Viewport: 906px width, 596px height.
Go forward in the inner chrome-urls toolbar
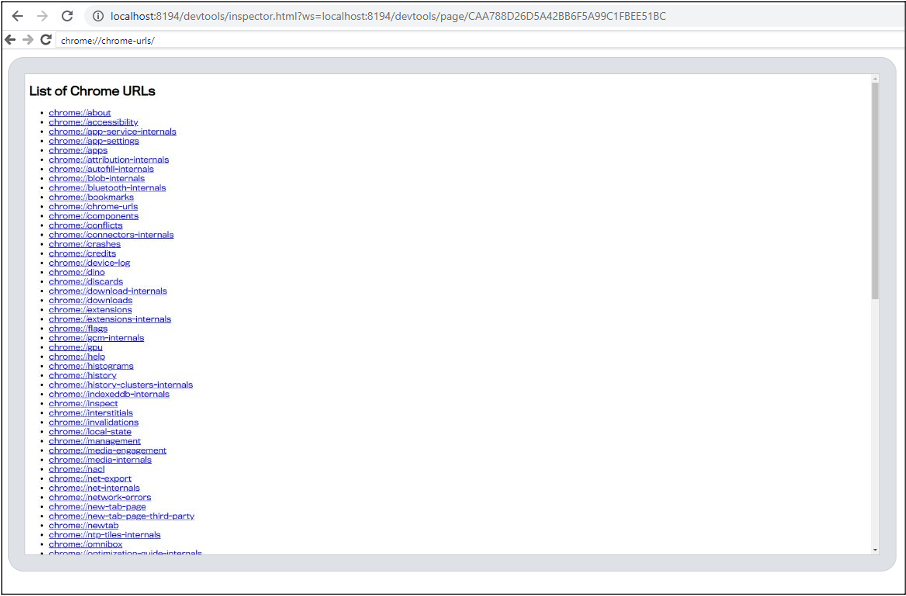point(28,40)
